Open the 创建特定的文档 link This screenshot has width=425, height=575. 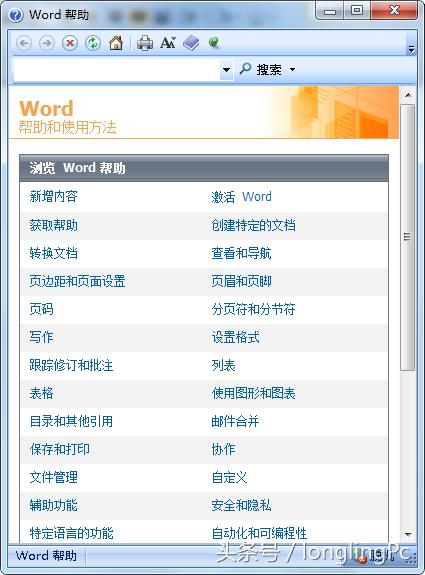point(253,225)
